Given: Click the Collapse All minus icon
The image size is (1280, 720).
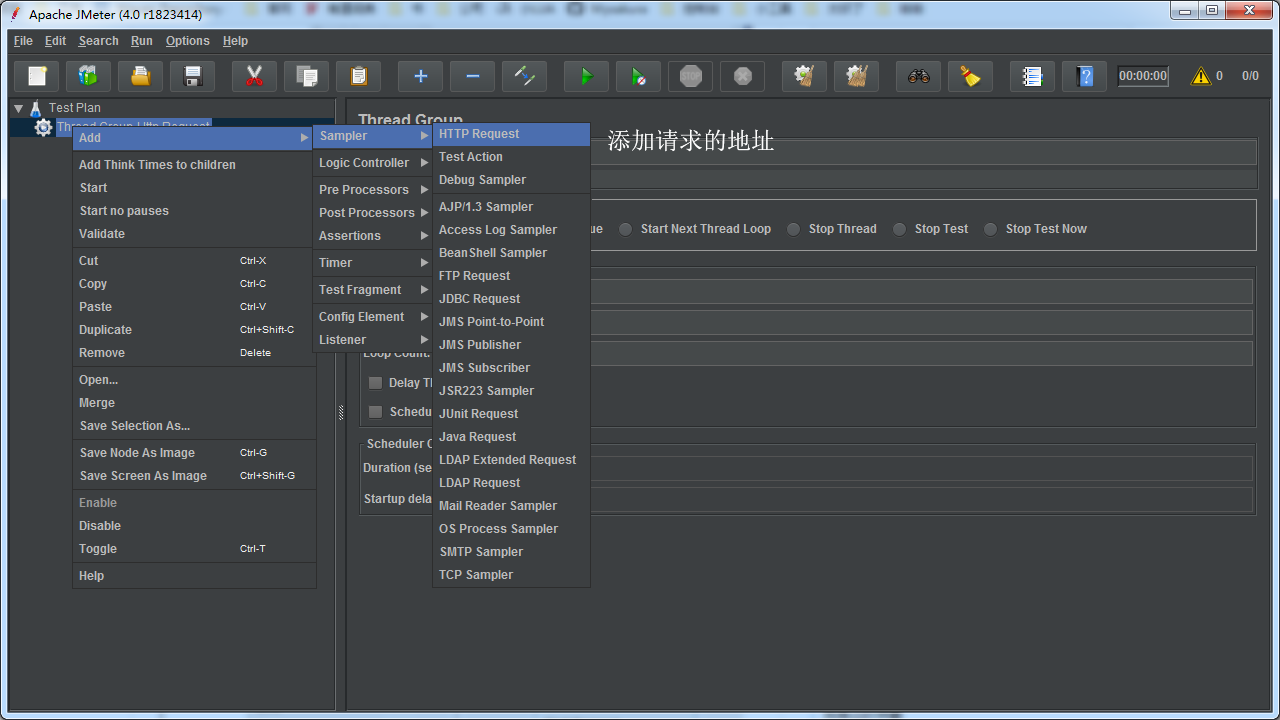Looking at the screenshot, I should (473, 76).
